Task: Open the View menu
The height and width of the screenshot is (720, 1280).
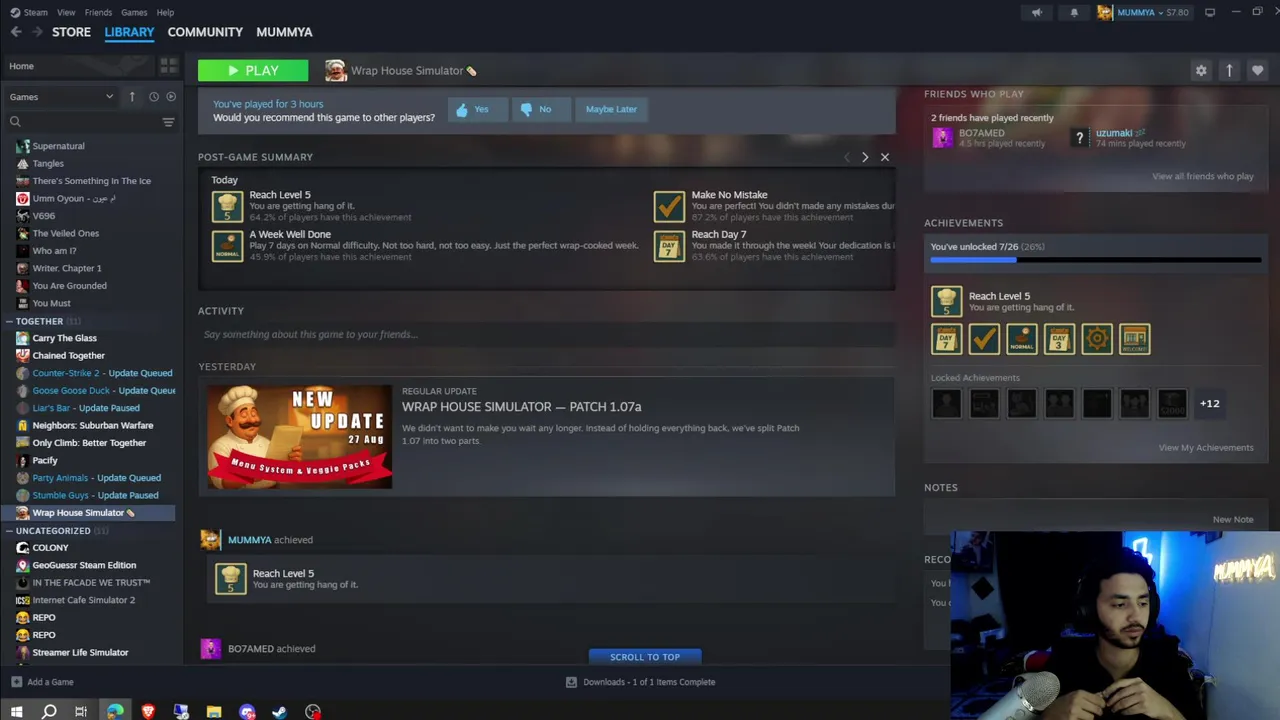Action: point(66,12)
